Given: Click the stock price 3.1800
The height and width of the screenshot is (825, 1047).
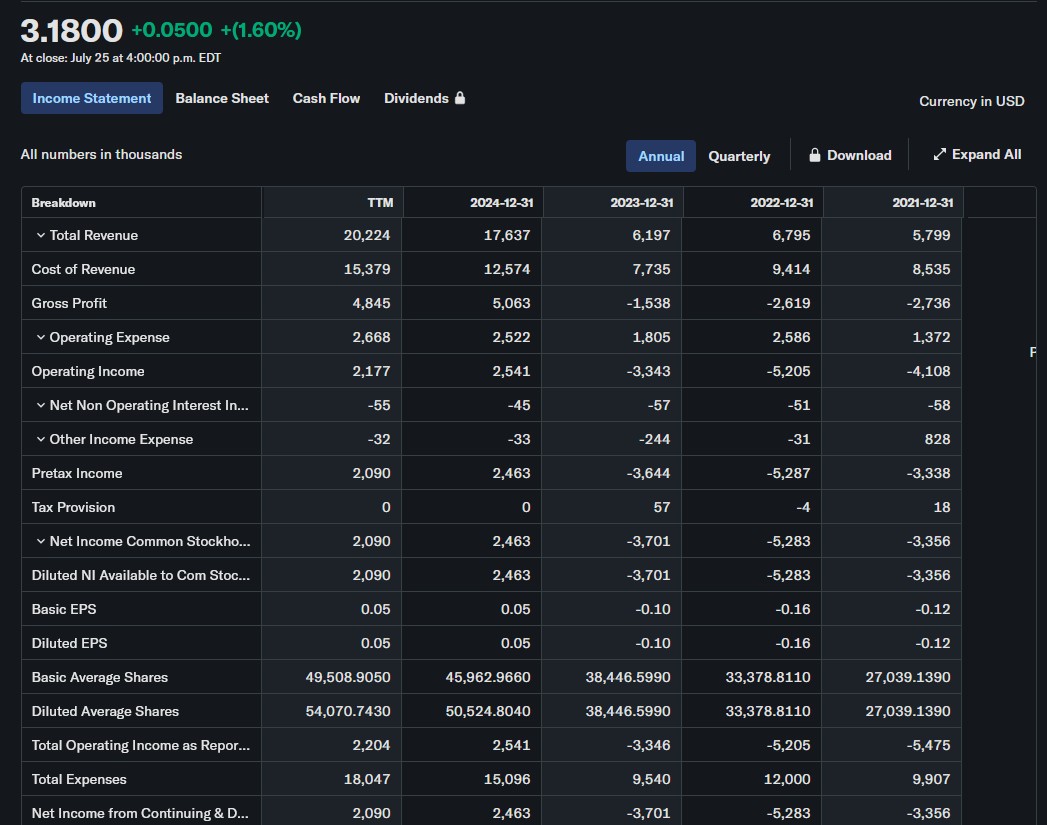Looking at the screenshot, I should pos(71,31).
